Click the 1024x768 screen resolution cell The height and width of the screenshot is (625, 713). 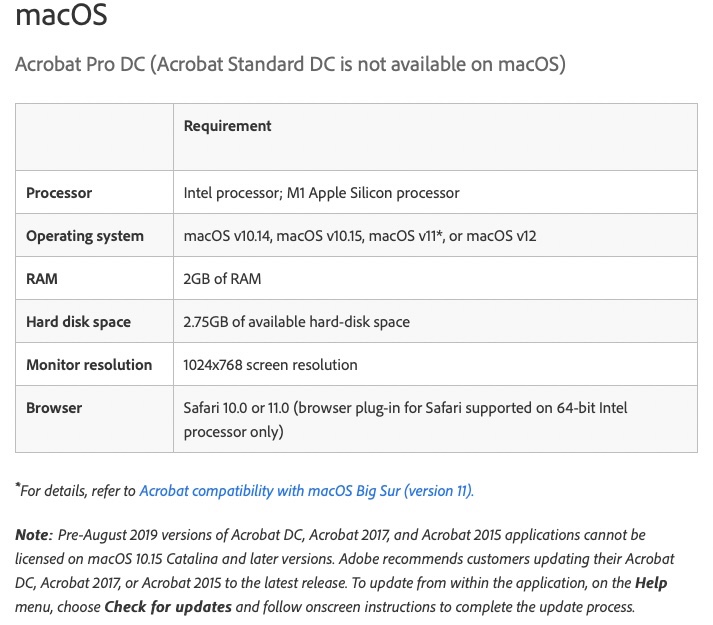(x=270, y=365)
